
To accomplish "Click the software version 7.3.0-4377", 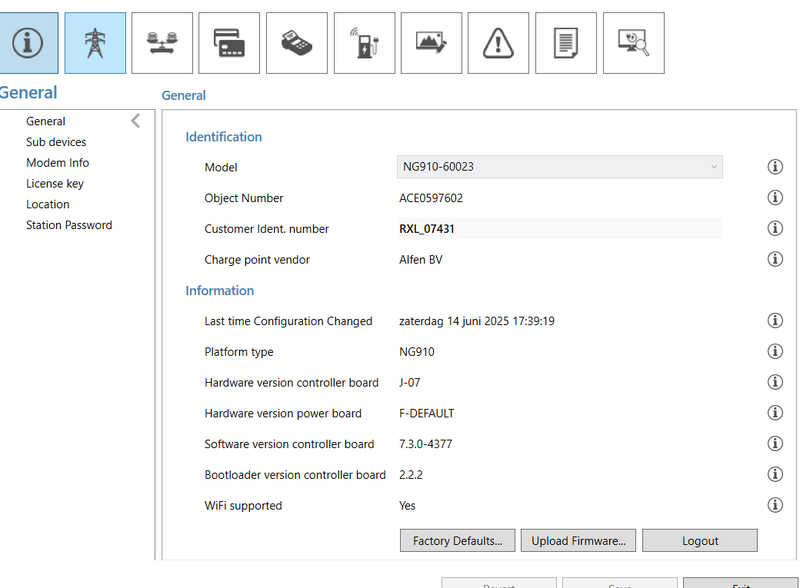I will coord(426,444).
